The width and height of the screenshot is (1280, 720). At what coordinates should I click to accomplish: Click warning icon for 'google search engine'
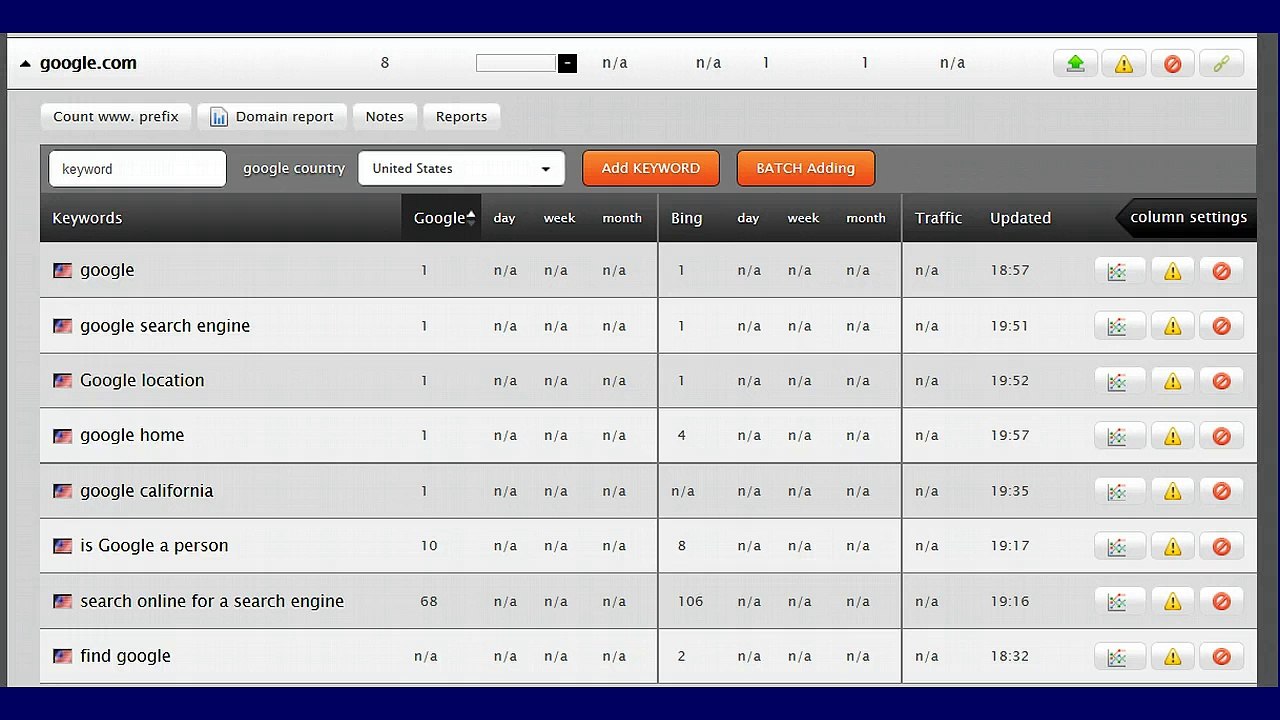1172,326
